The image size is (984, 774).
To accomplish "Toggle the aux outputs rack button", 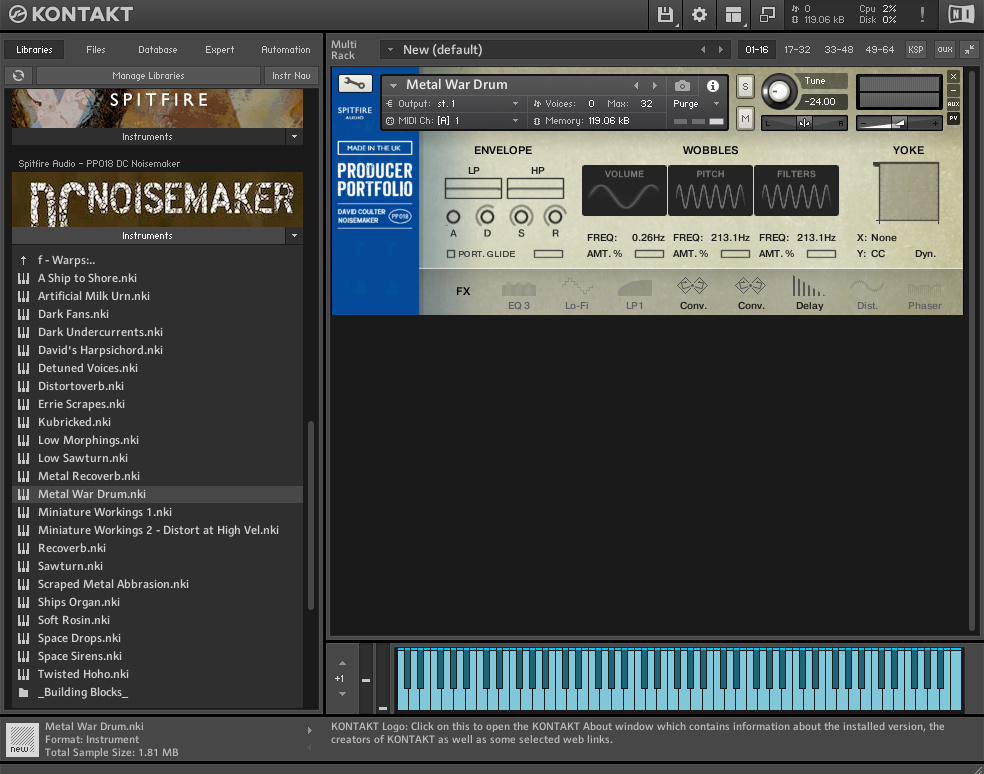I will click(x=944, y=50).
